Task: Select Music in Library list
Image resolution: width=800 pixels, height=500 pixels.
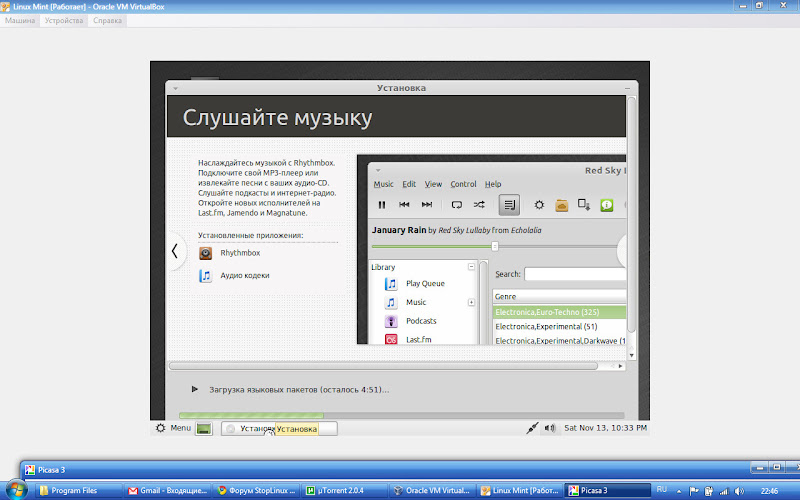Action: [x=416, y=302]
